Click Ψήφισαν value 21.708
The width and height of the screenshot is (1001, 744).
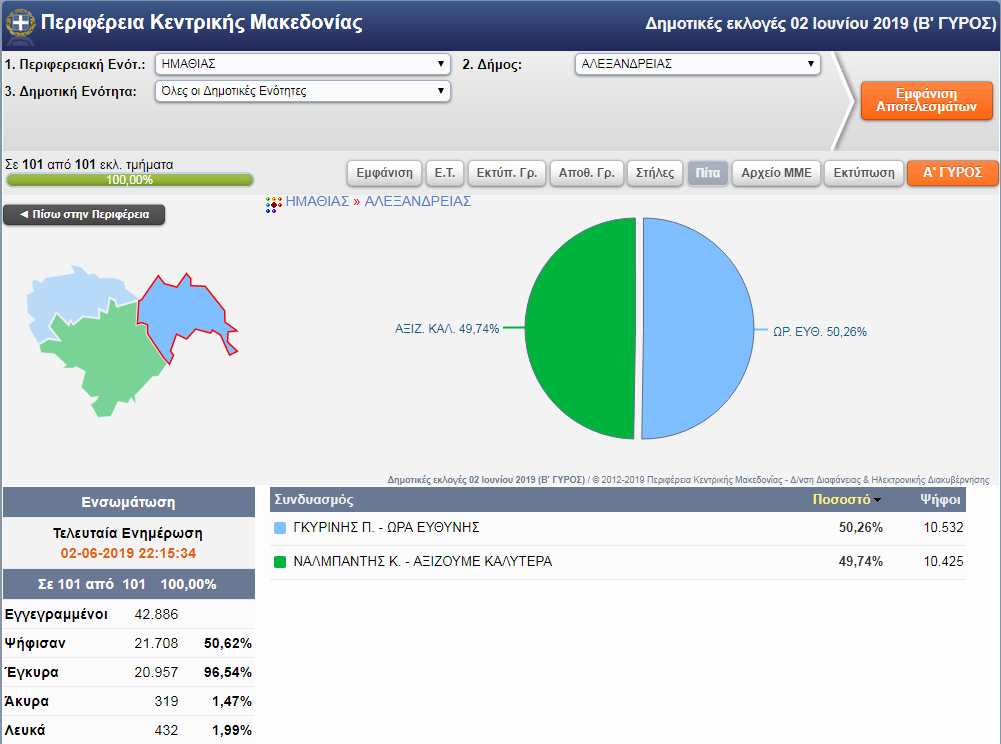tap(156, 644)
